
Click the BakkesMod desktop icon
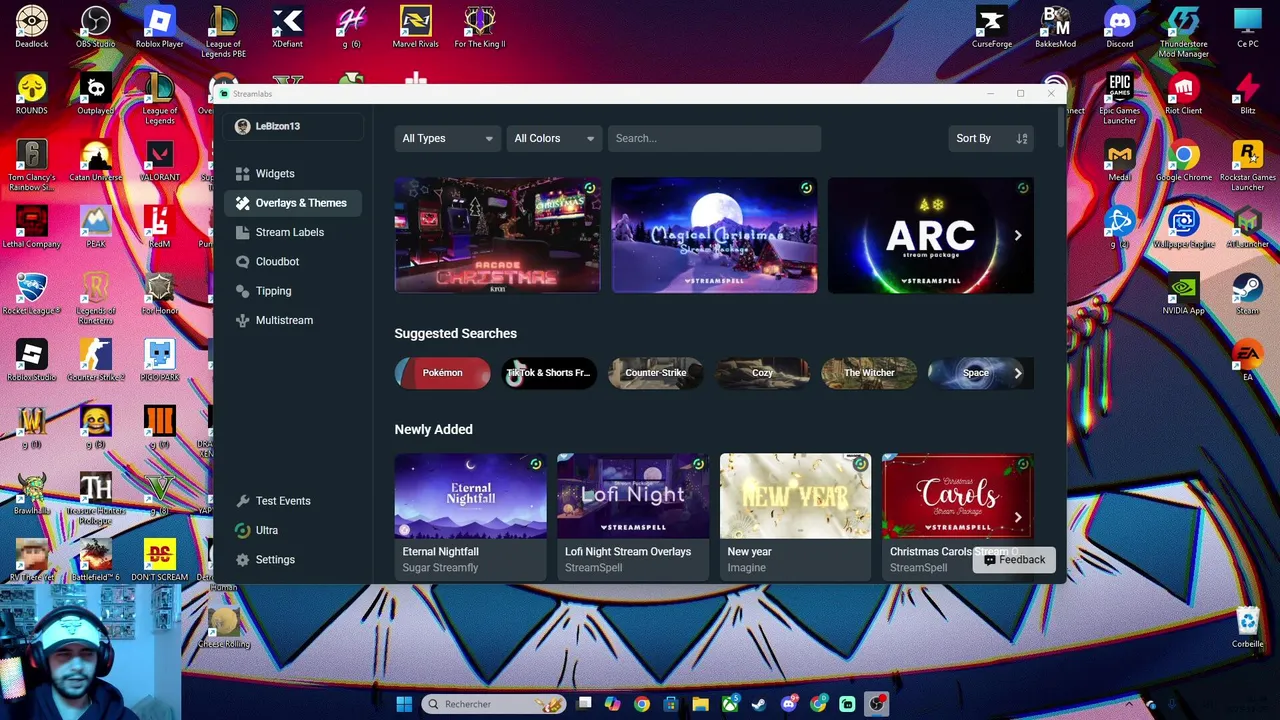click(x=1056, y=27)
